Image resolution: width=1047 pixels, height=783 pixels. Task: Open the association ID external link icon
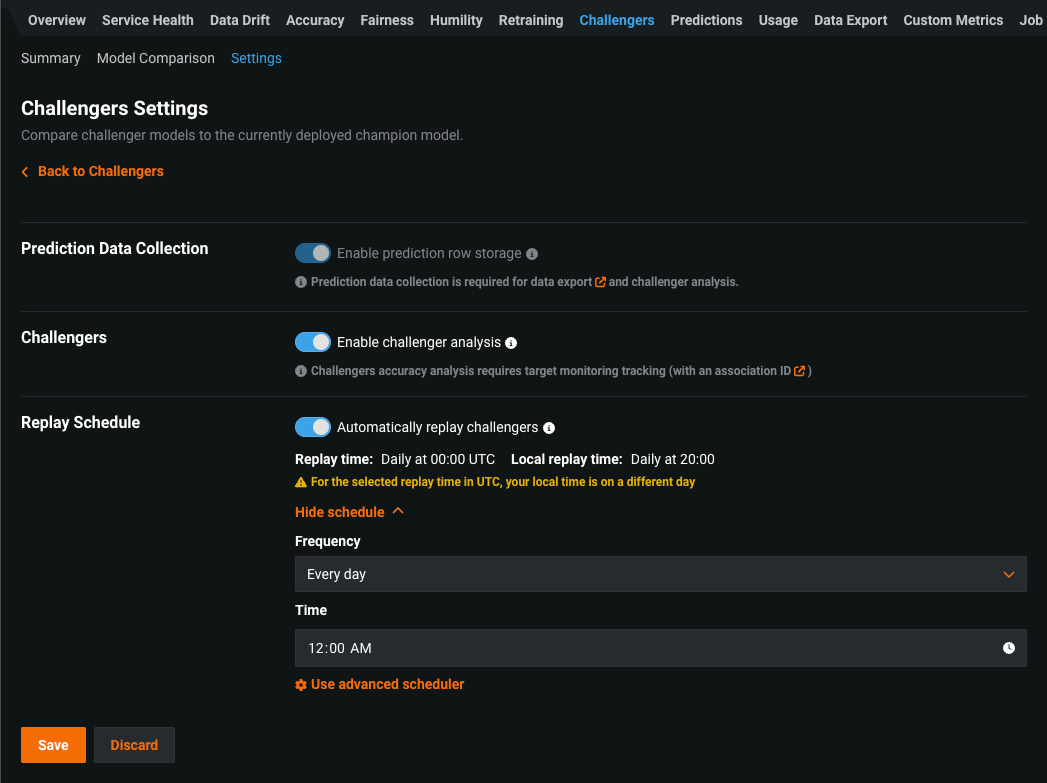point(799,371)
